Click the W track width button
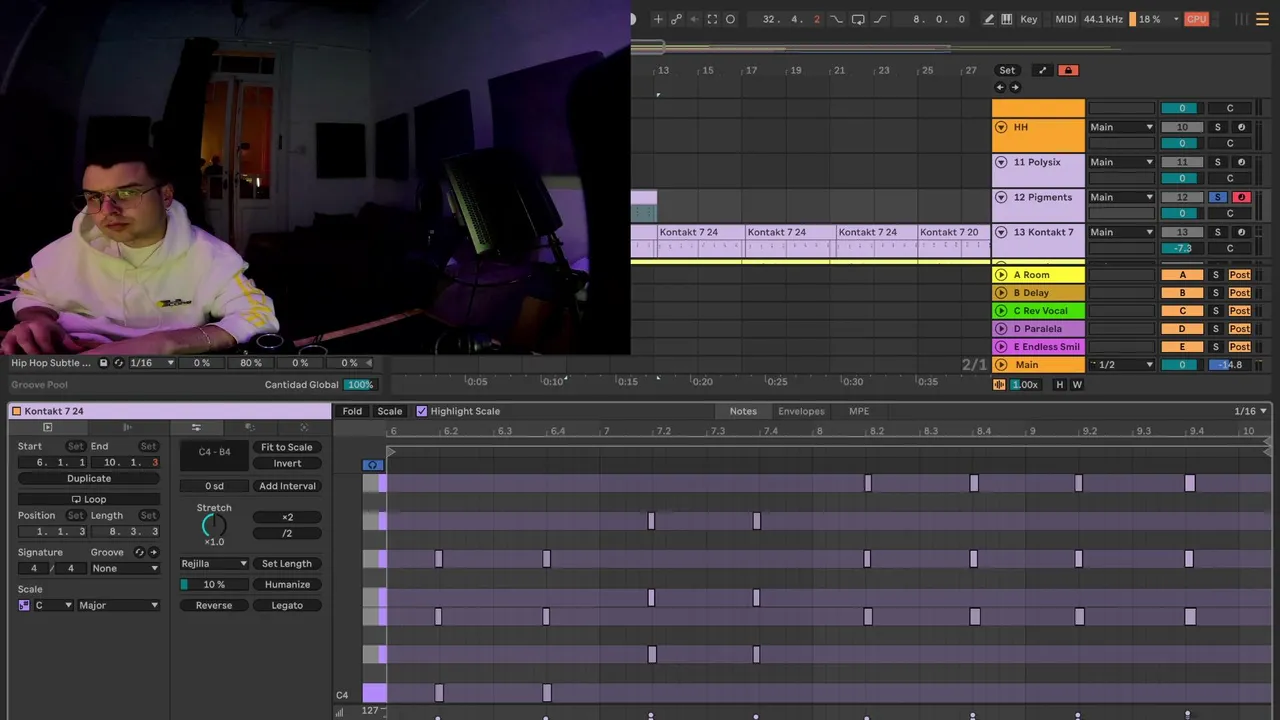Screen dimensions: 1280x720 tap(1077, 385)
